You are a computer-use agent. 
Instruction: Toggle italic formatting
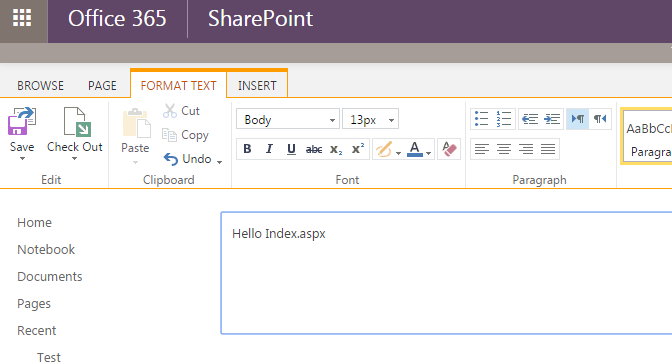point(269,149)
